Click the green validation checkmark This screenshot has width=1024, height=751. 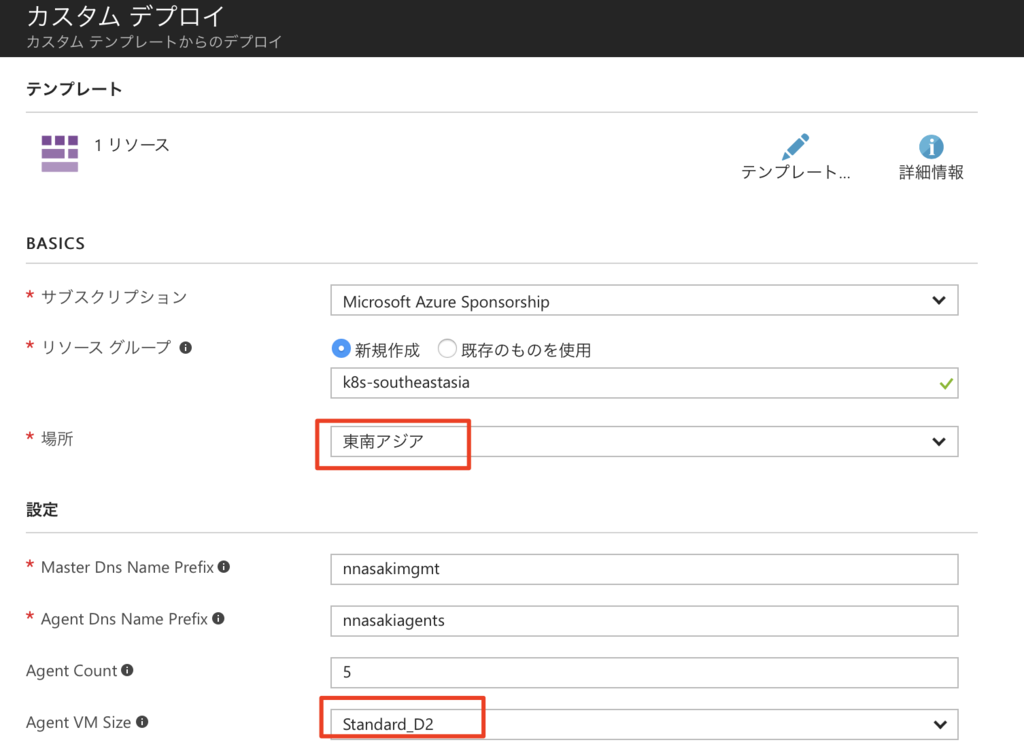point(947,383)
